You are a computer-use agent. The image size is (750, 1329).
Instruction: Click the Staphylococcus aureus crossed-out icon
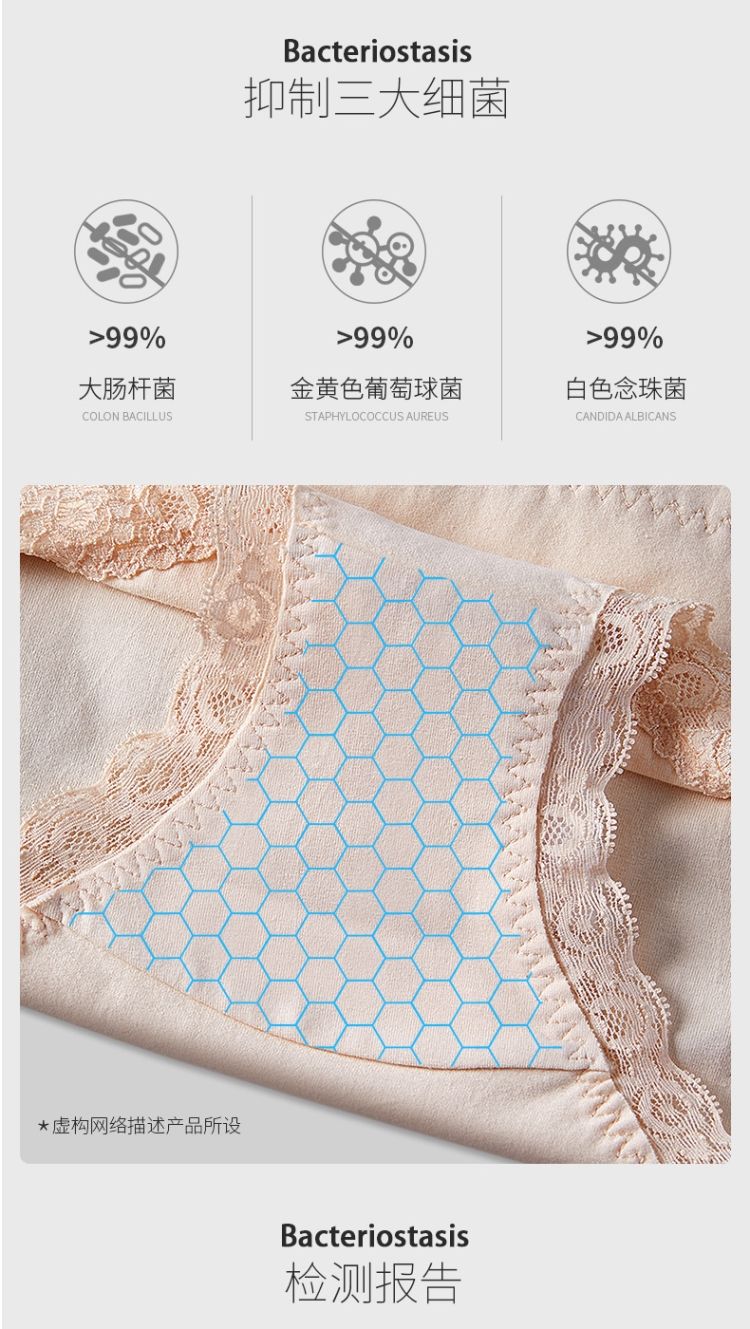(x=374, y=252)
